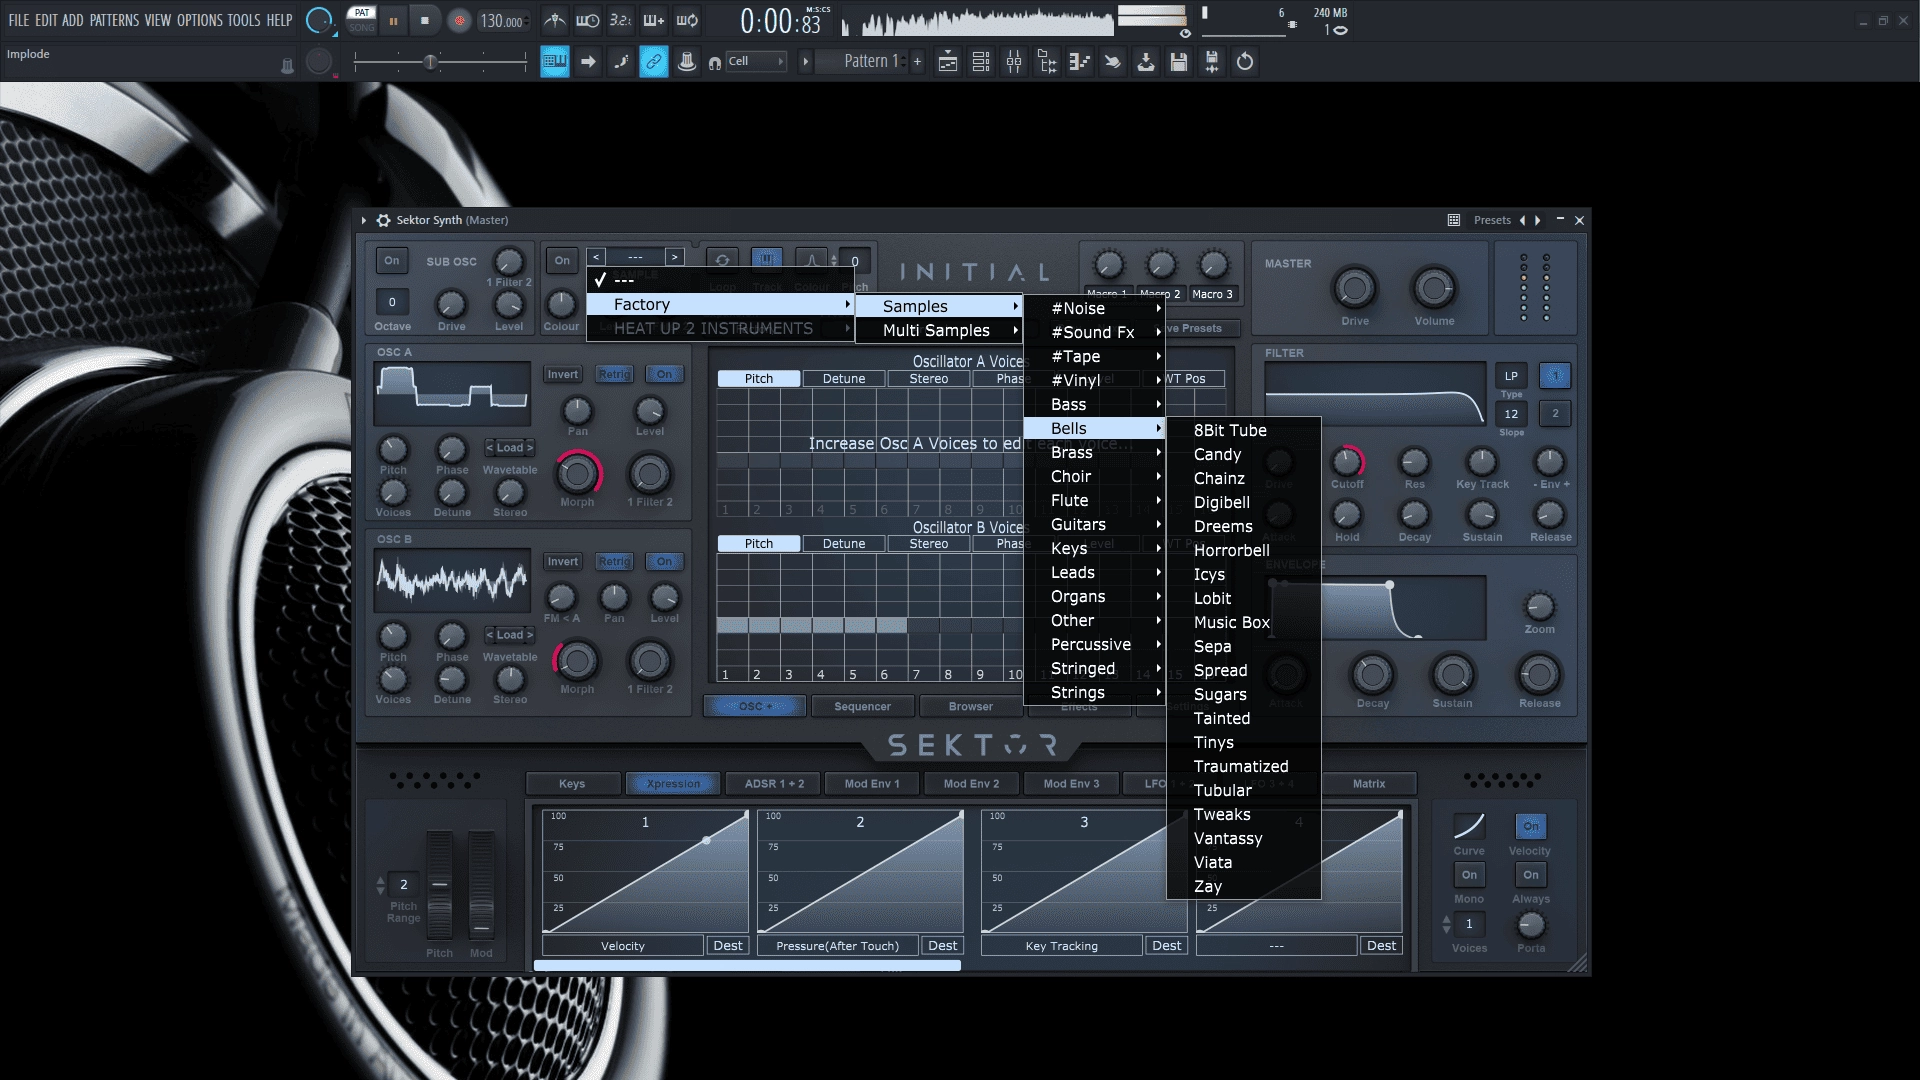Toggle the Mono On switch
The image size is (1920, 1080).
coord(1469,875)
